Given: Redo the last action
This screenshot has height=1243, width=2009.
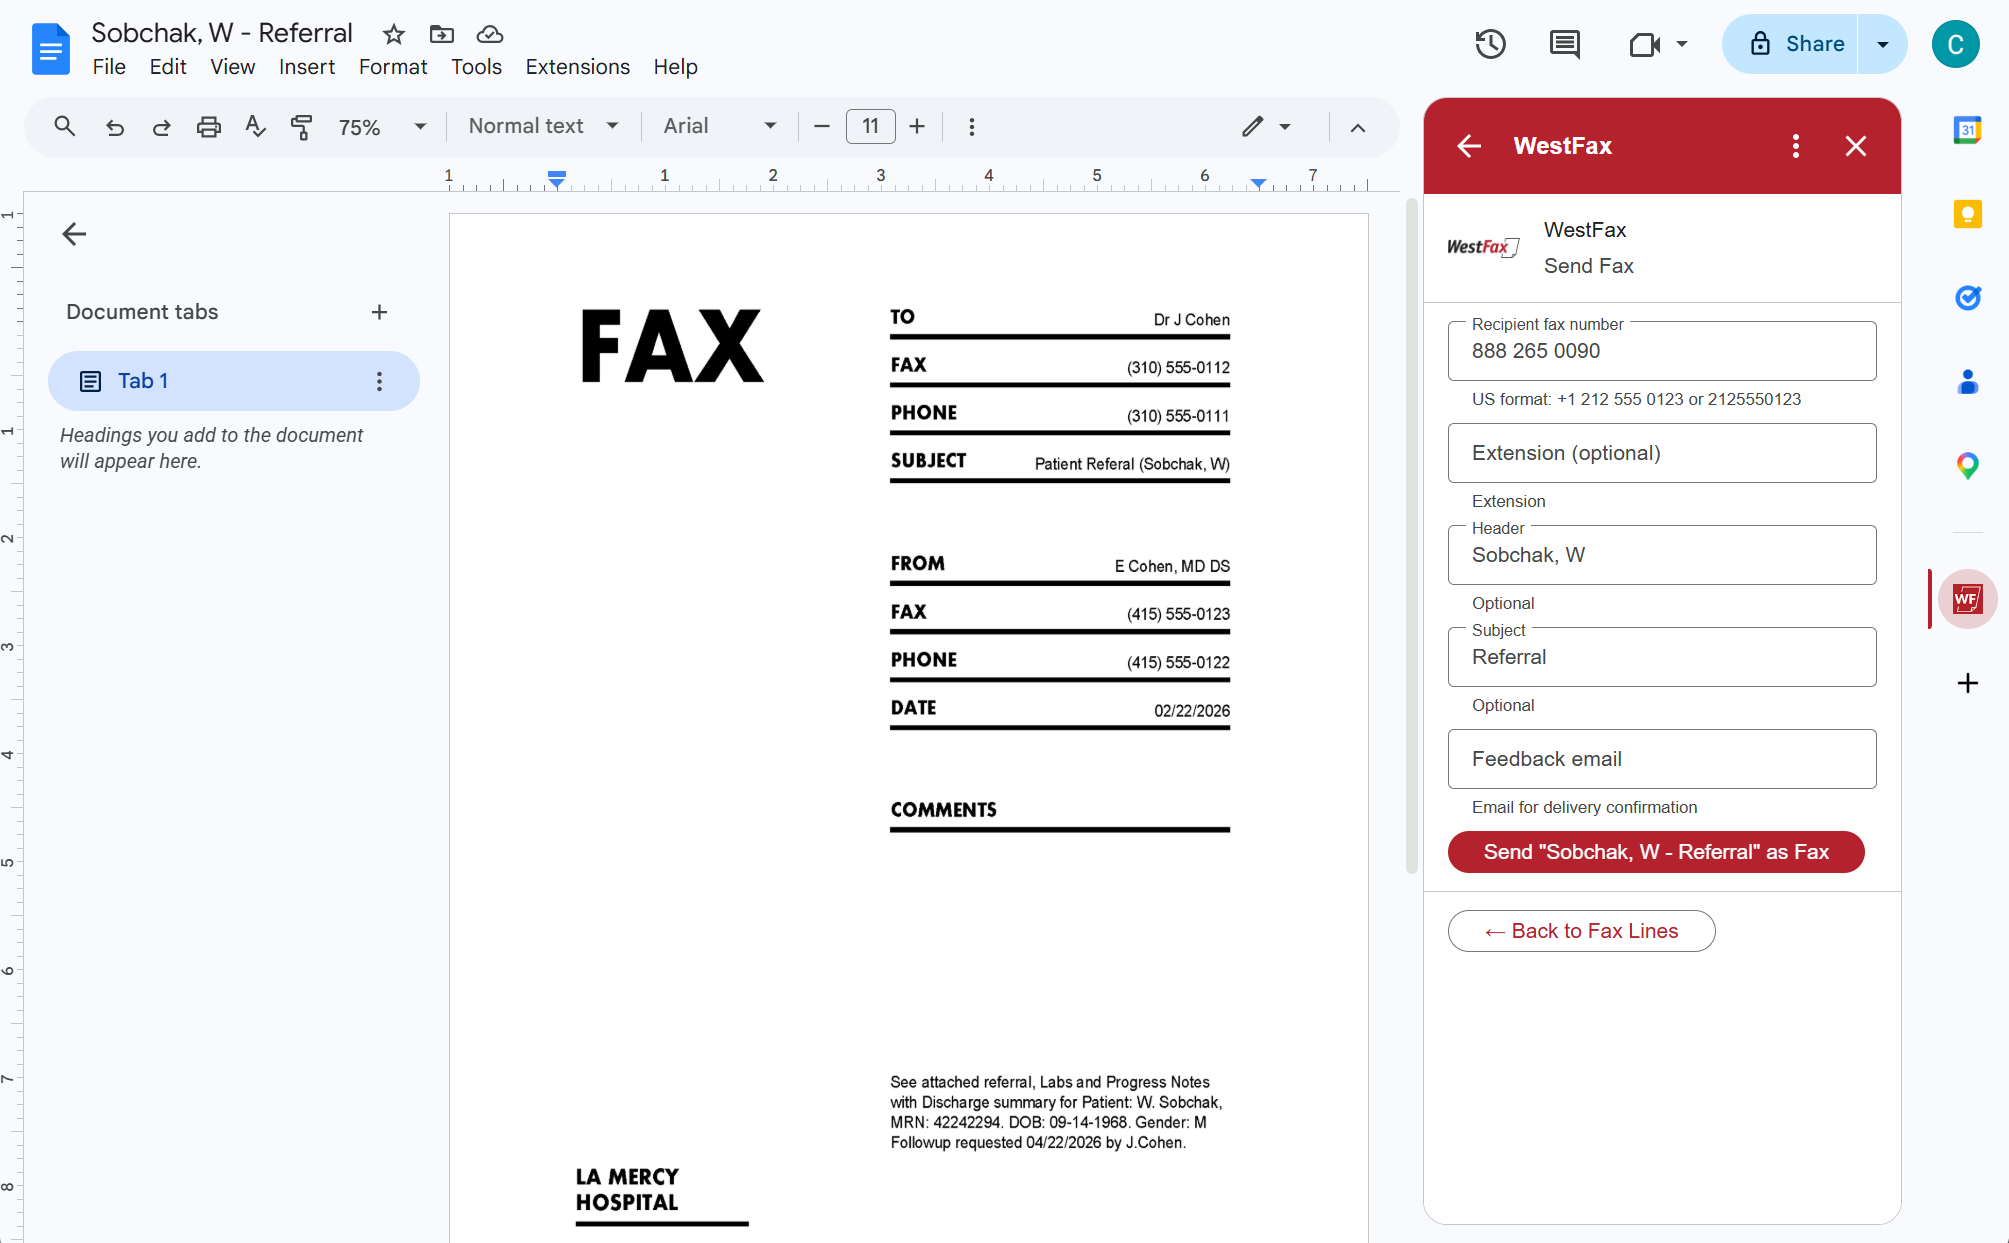Looking at the screenshot, I should click(161, 126).
